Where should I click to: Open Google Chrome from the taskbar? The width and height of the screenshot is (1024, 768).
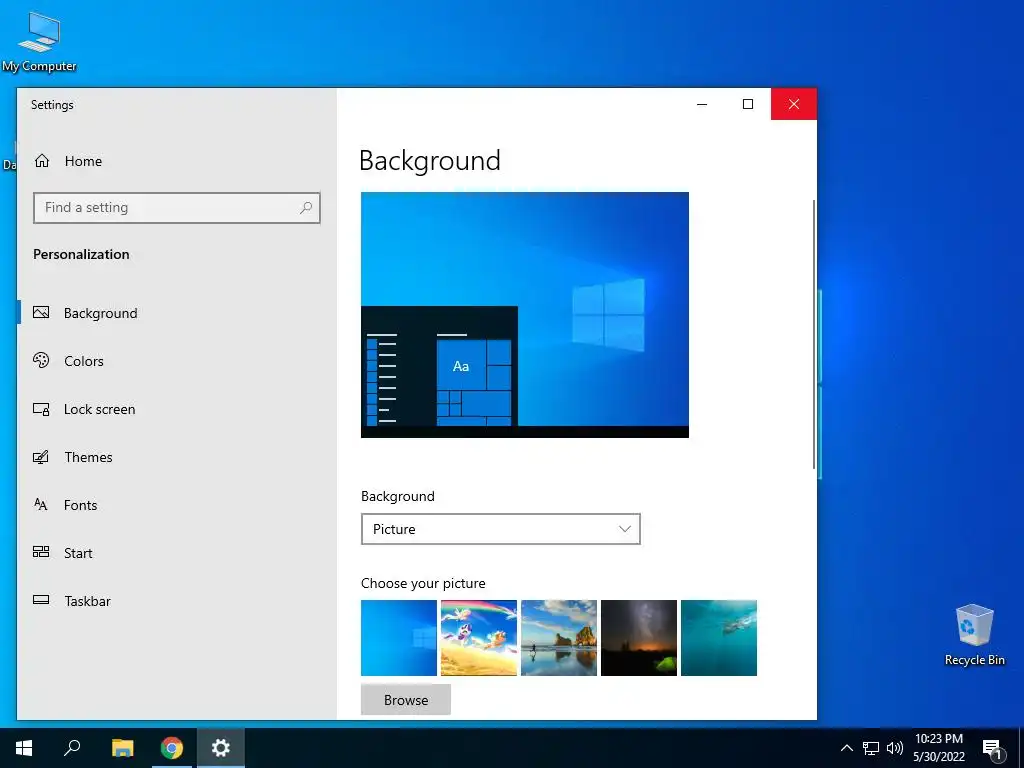pyautogui.click(x=172, y=748)
